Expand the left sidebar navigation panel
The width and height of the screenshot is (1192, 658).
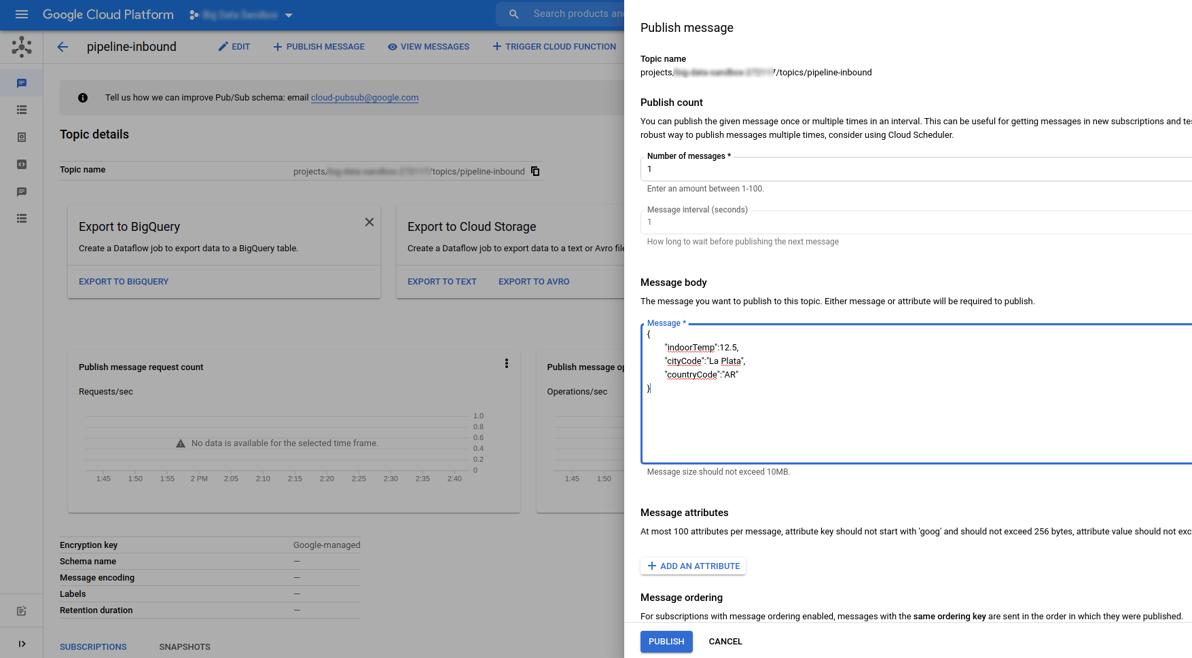21,644
